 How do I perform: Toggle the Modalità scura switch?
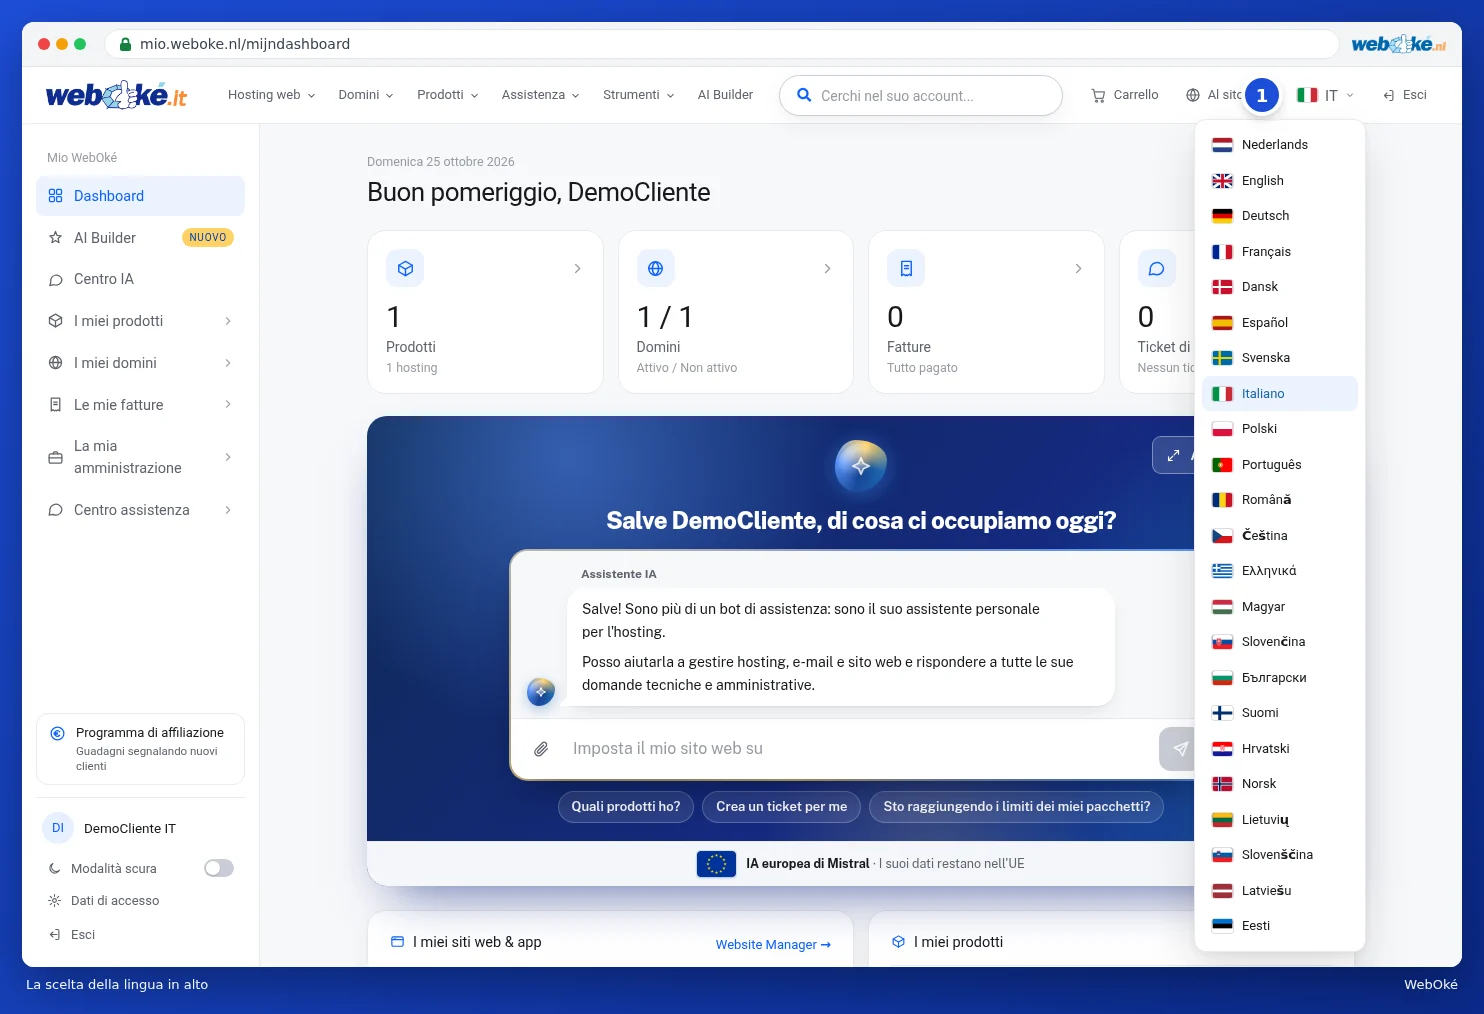tap(219, 868)
